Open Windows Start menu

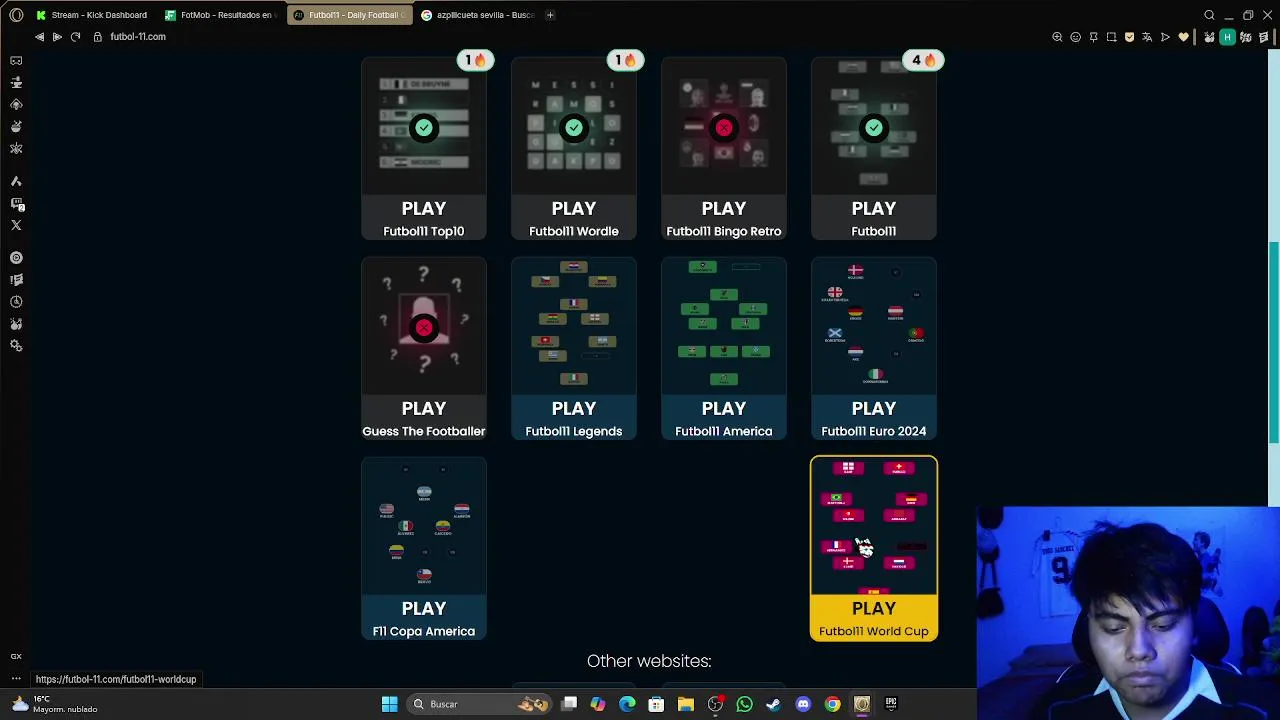389,704
